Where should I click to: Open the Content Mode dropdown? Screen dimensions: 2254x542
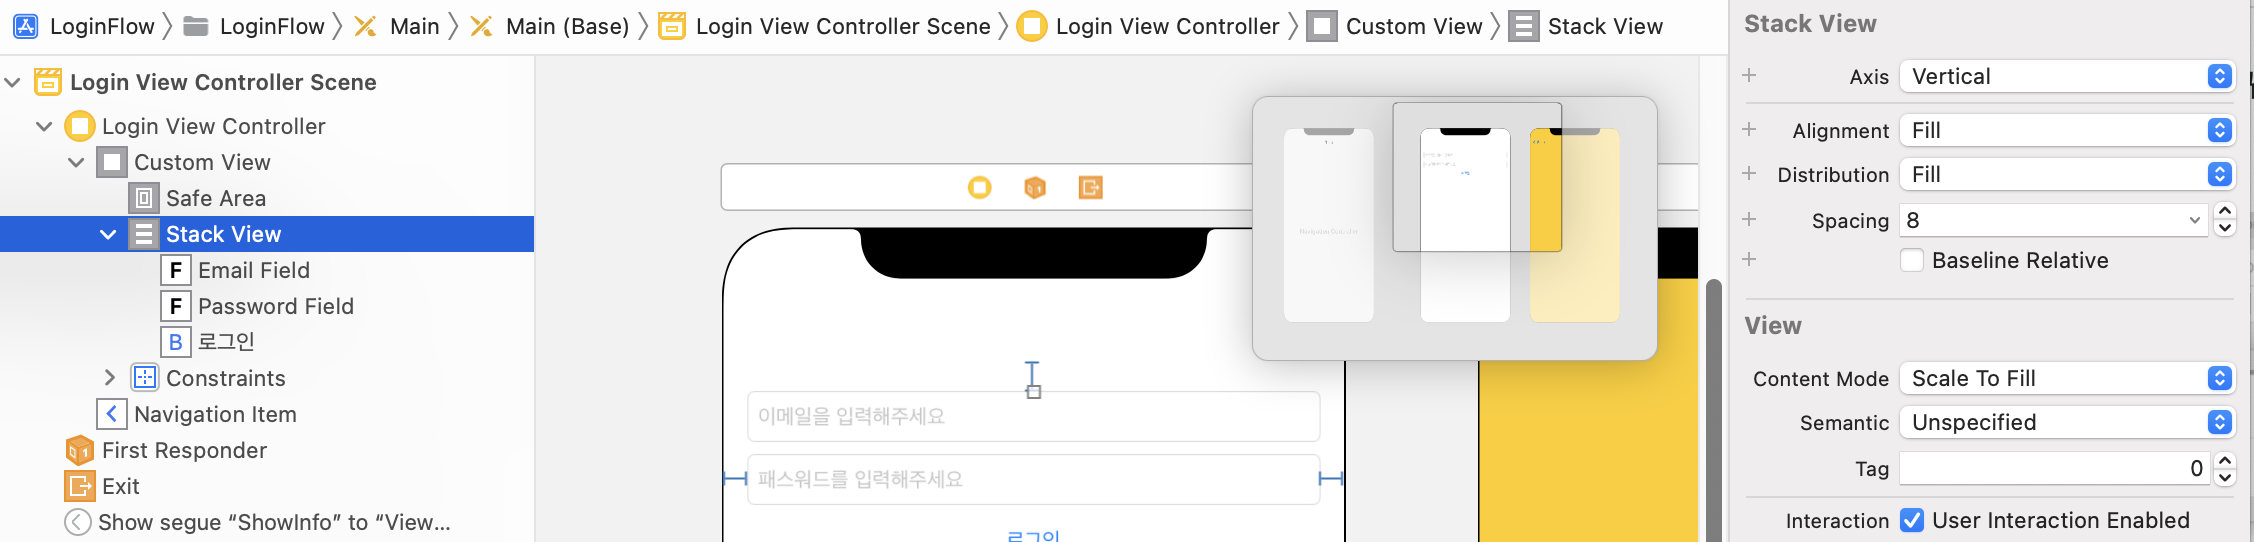(2067, 378)
